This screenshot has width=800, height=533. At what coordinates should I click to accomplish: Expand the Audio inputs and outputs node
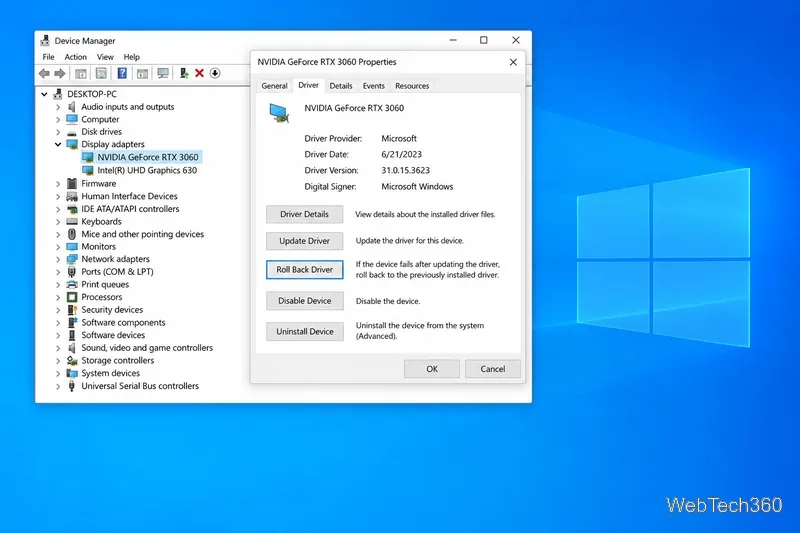[x=58, y=107]
